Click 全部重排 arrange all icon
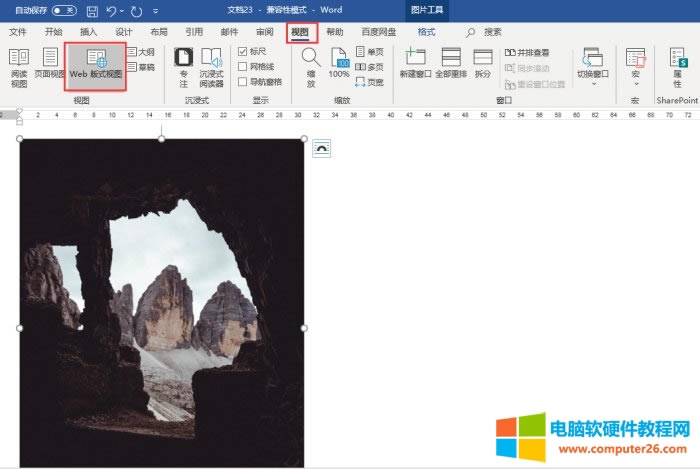Image resolution: width=700 pixels, height=469 pixels. coord(451,65)
